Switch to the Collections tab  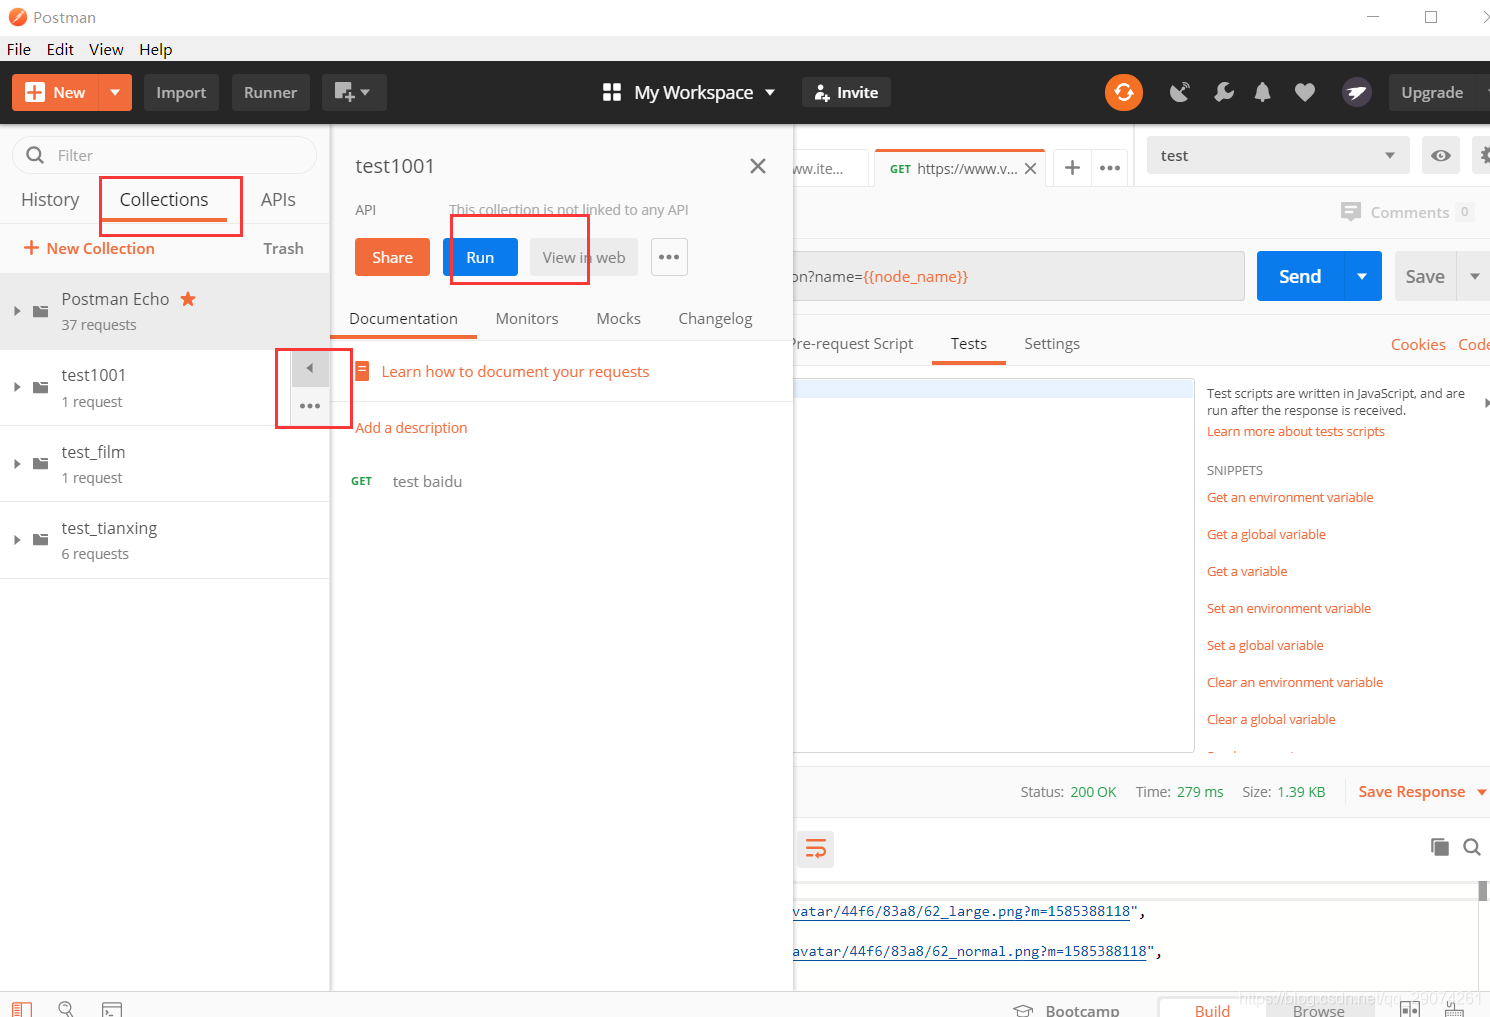(164, 199)
